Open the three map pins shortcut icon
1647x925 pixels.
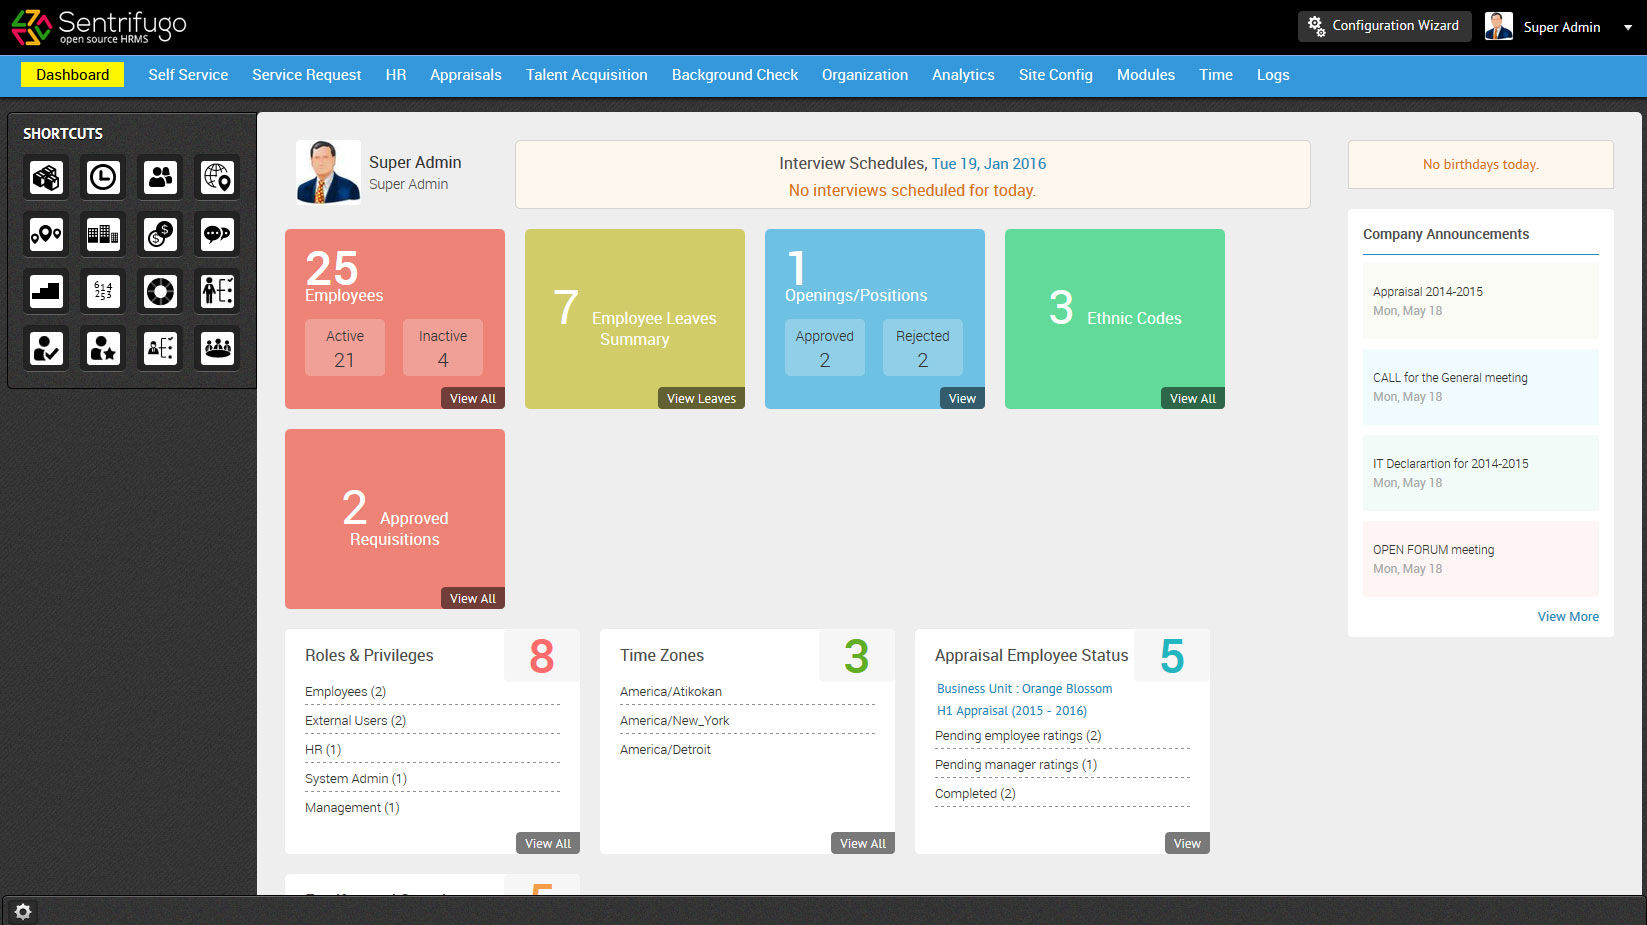(46, 235)
